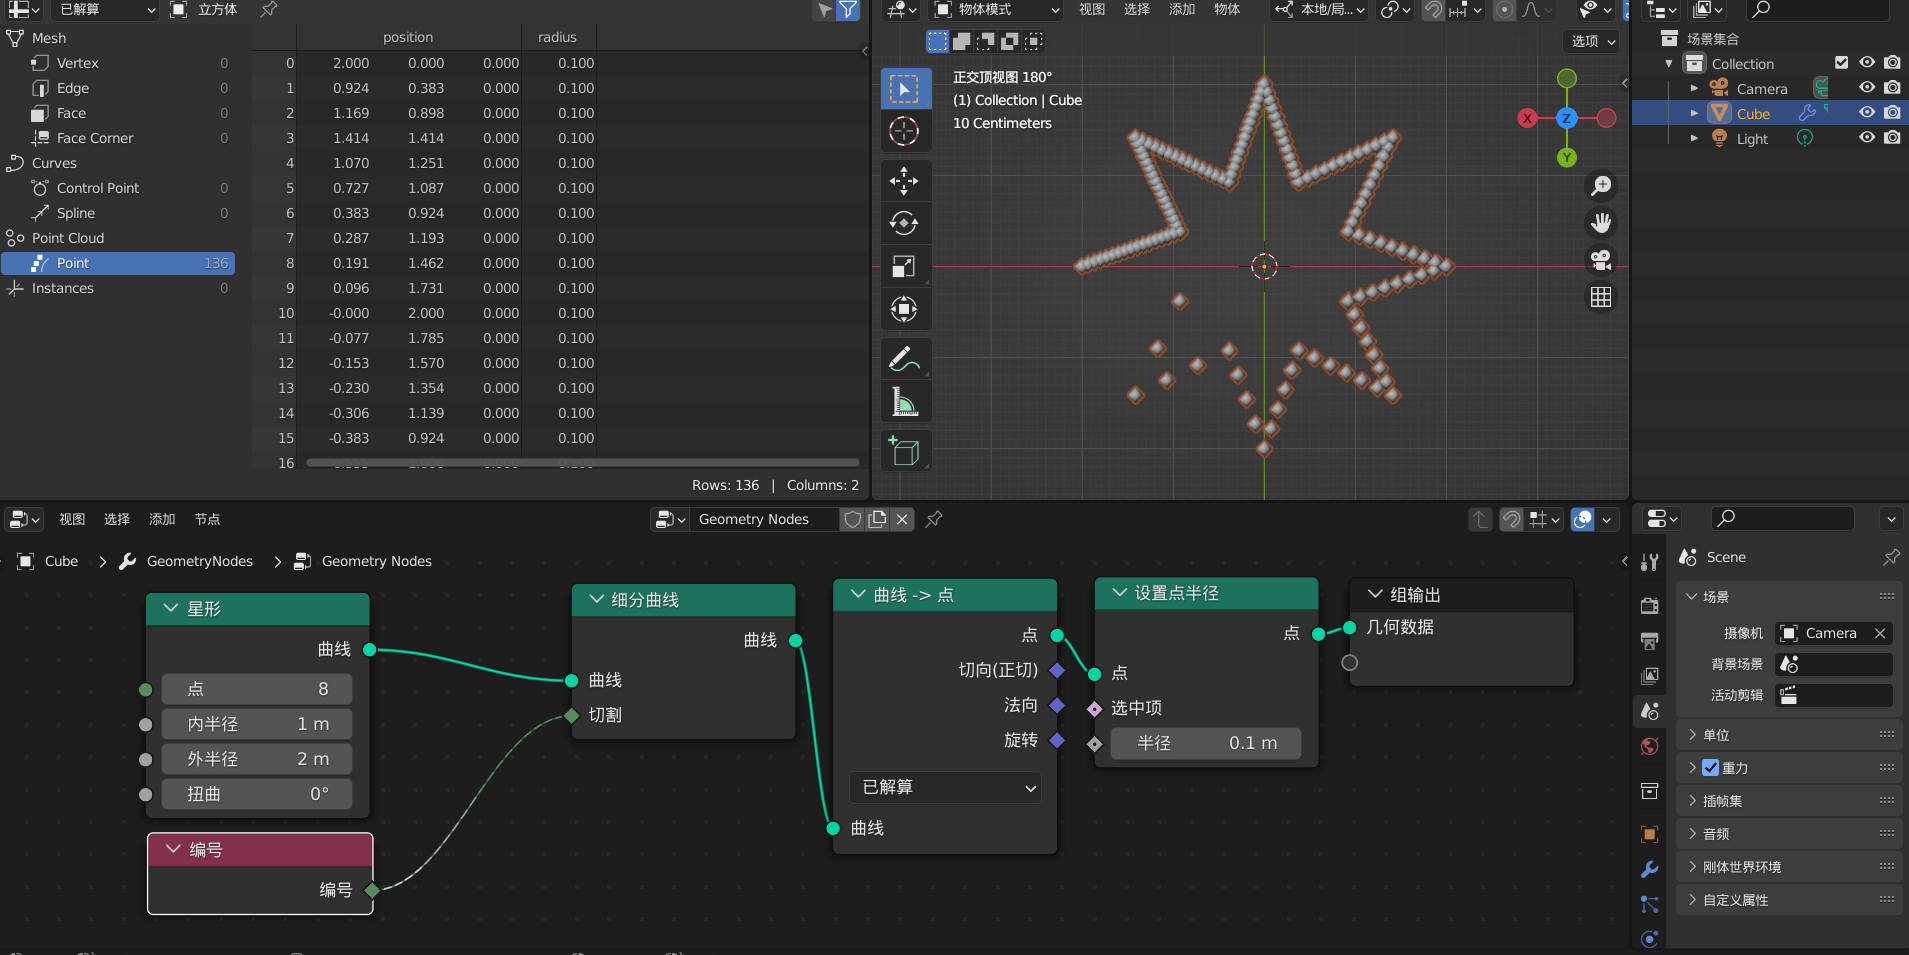The width and height of the screenshot is (1909, 955).
Task: Select the Add Cube tool icon
Action: pos(904,451)
